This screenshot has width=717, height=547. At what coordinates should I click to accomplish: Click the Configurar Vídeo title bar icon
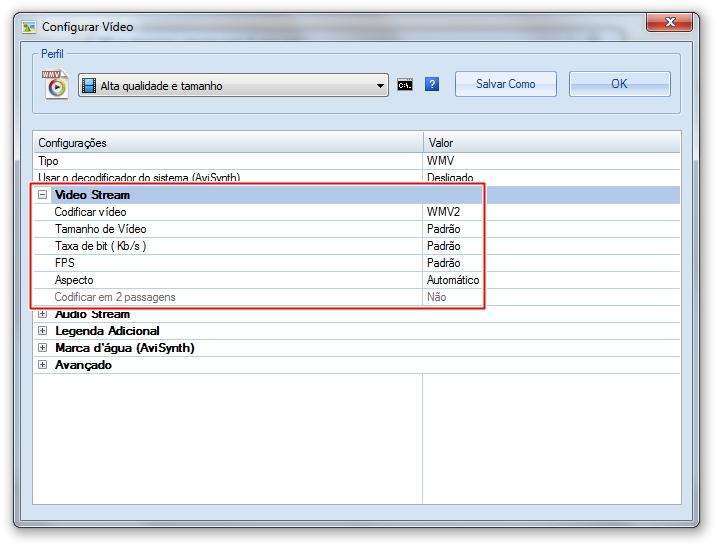(x=29, y=27)
